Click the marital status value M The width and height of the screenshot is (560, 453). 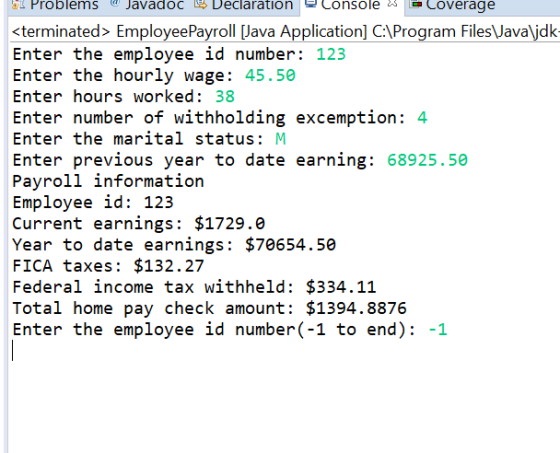click(280, 139)
